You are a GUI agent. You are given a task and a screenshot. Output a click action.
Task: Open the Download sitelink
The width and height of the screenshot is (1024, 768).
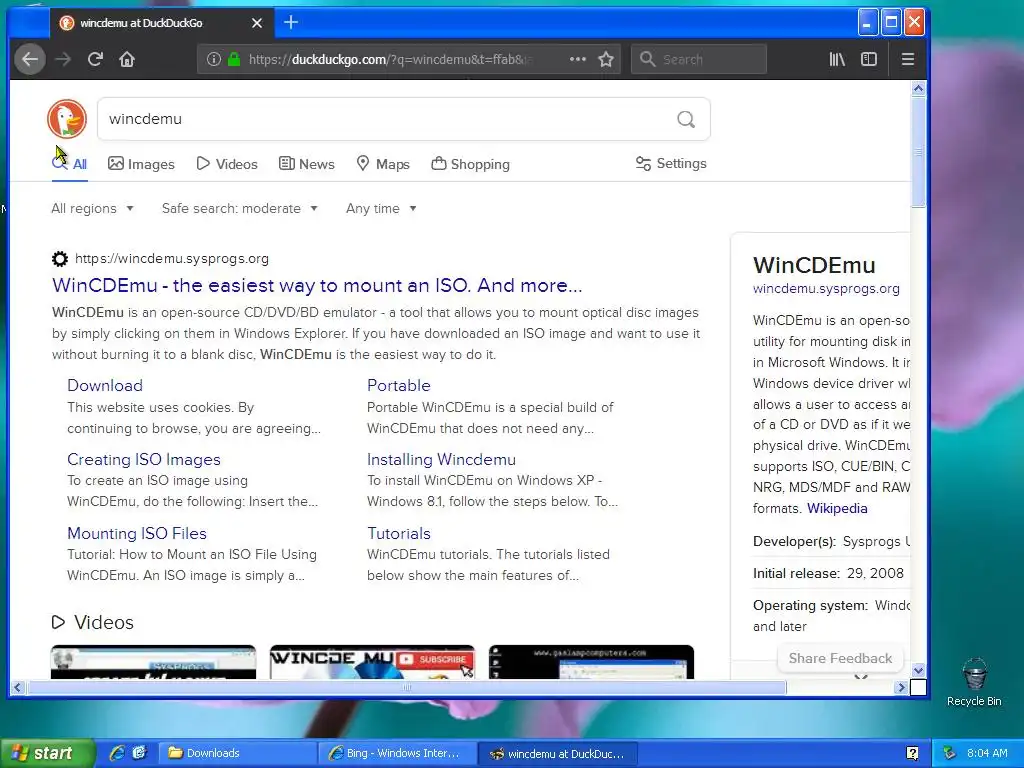coord(104,385)
